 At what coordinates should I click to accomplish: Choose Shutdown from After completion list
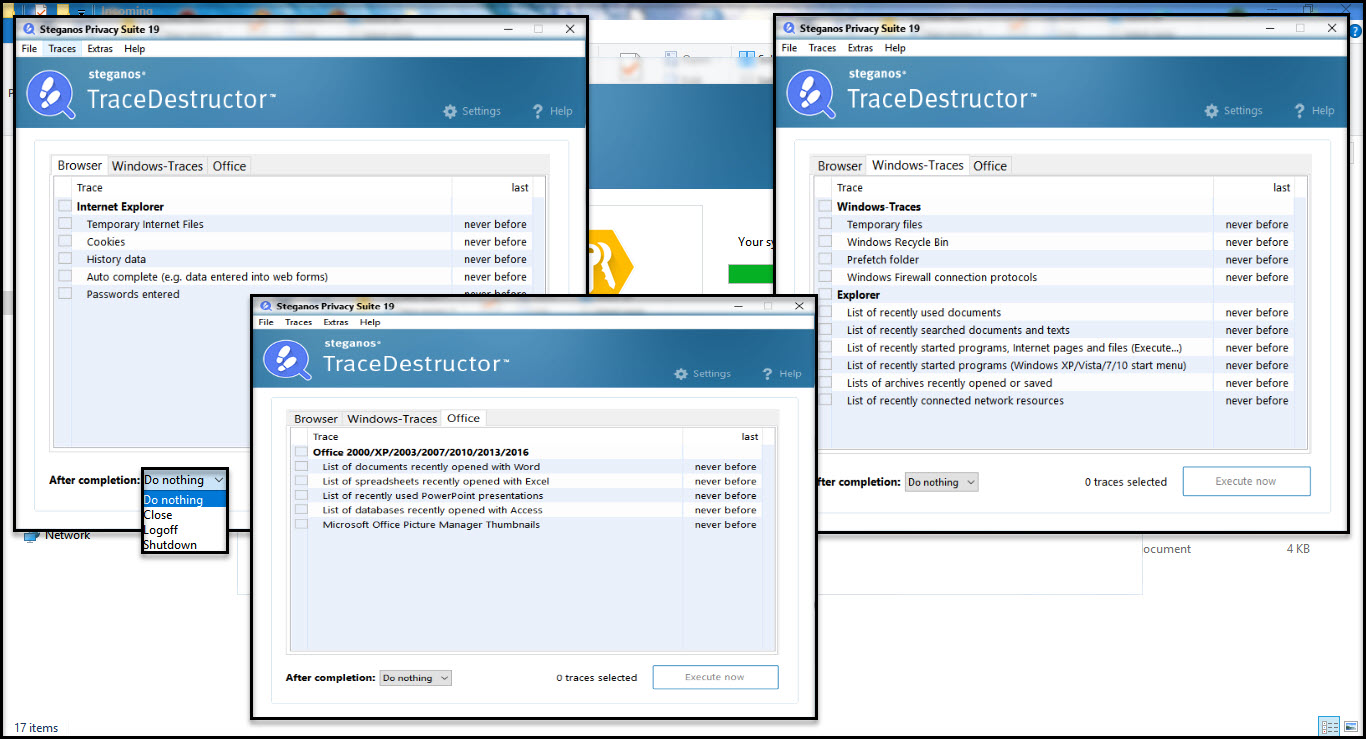(x=185, y=545)
